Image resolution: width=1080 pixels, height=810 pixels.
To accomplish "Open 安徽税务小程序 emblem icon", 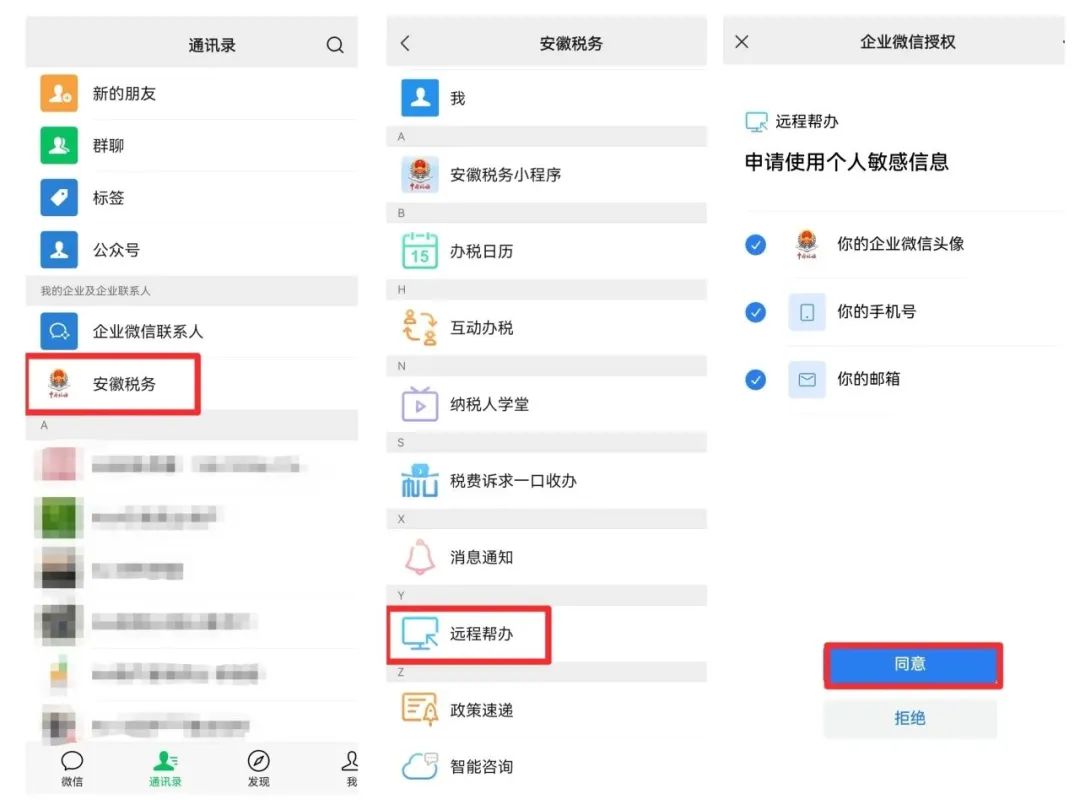I will (x=419, y=174).
